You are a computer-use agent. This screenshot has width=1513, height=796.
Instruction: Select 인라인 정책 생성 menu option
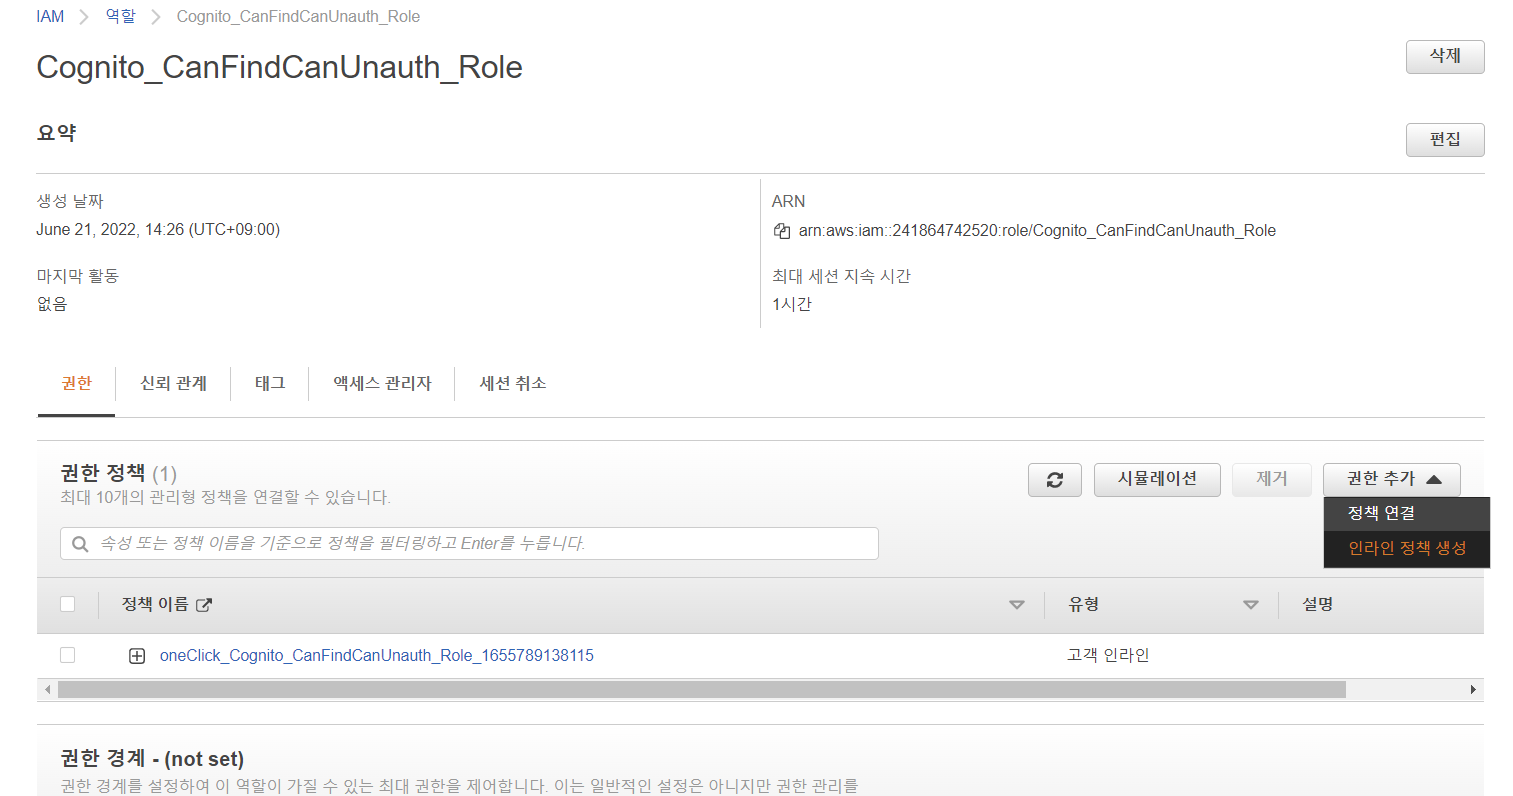(x=1407, y=548)
